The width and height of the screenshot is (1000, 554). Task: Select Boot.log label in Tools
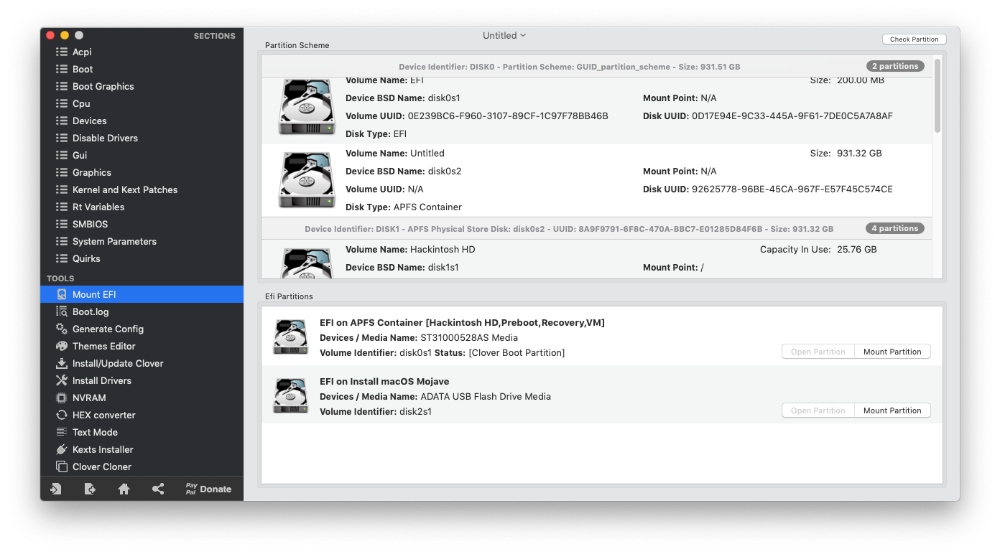click(x=91, y=312)
